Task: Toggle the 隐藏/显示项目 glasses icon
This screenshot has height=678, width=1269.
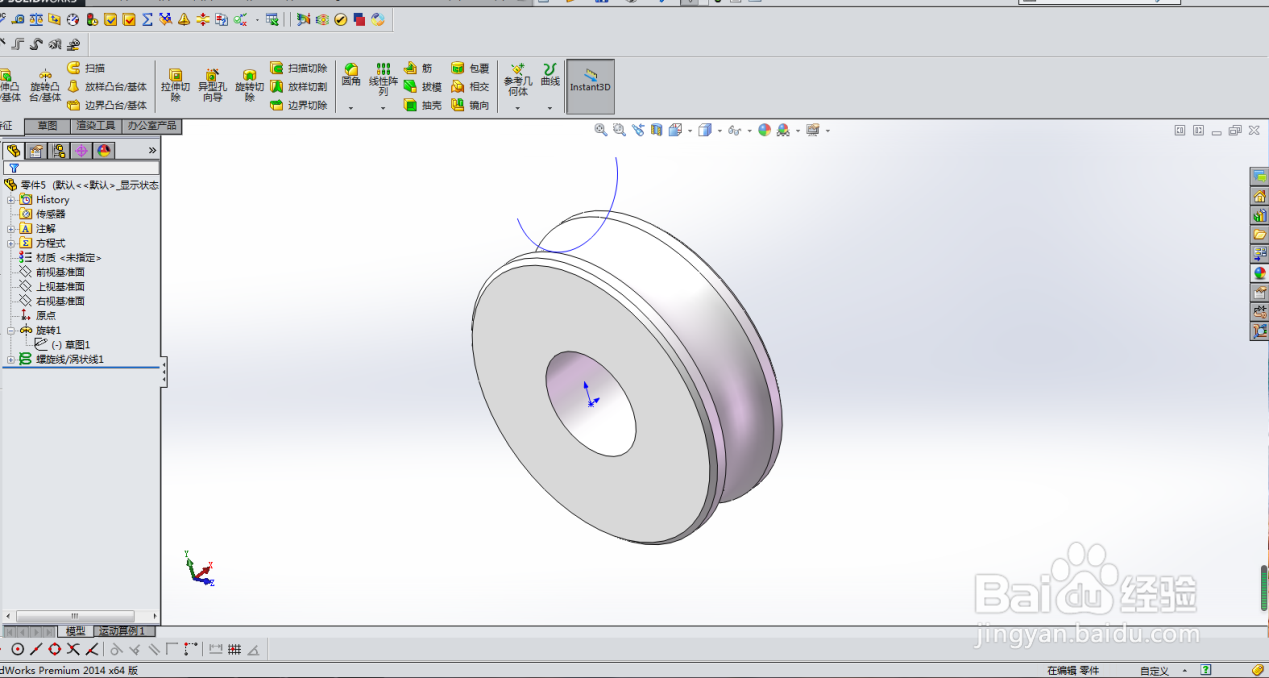Action: 736,131
